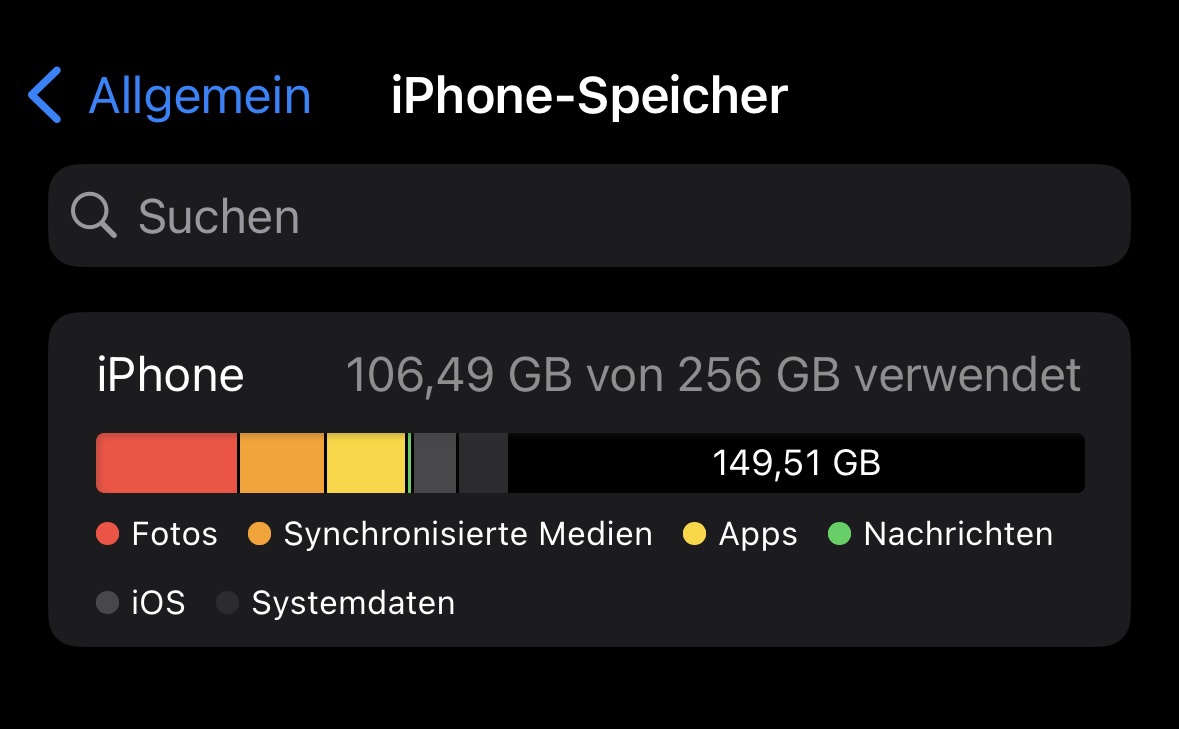1179x729 pixels.
Task: Tap the yellow Apps legend dot
Action: [x=695, y=535]
